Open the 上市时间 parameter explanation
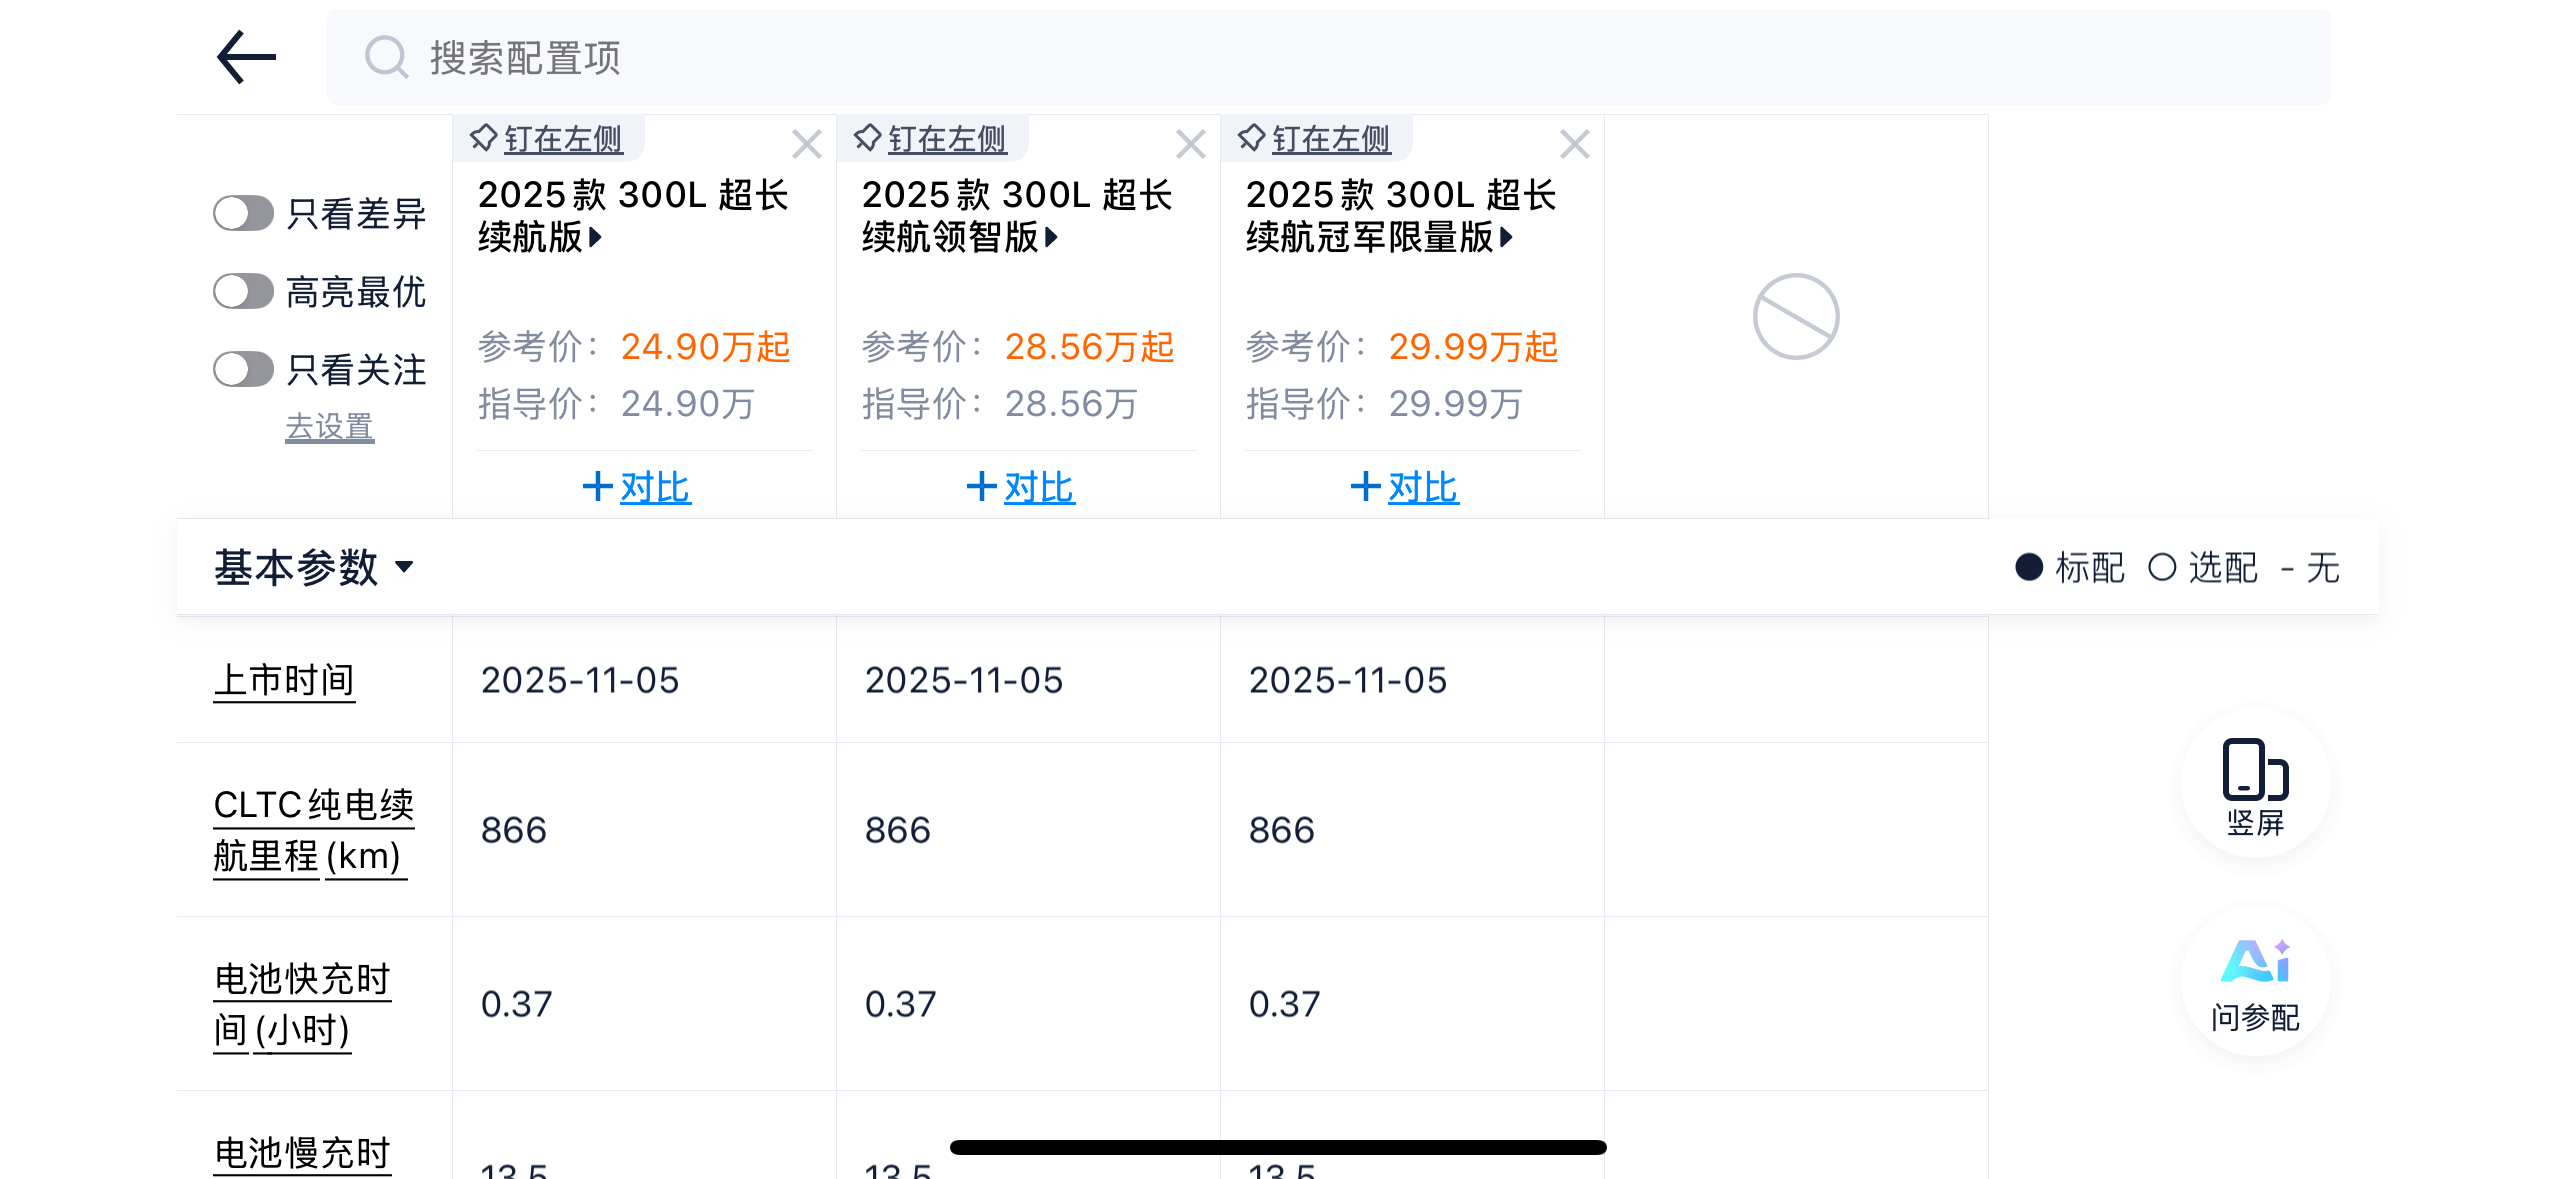Screen dimensions: 2556x1179 pyautogui.click(x=284, y=681)
